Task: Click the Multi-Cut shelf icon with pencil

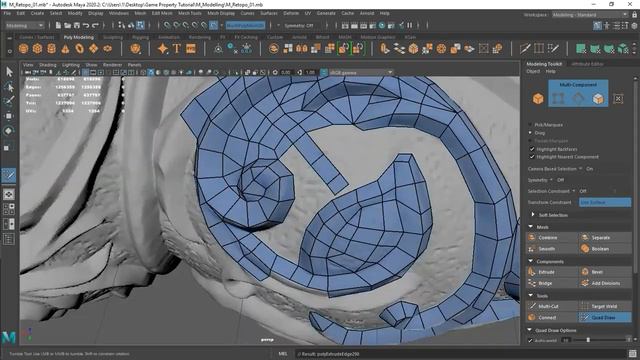Action: pos(525,49)
